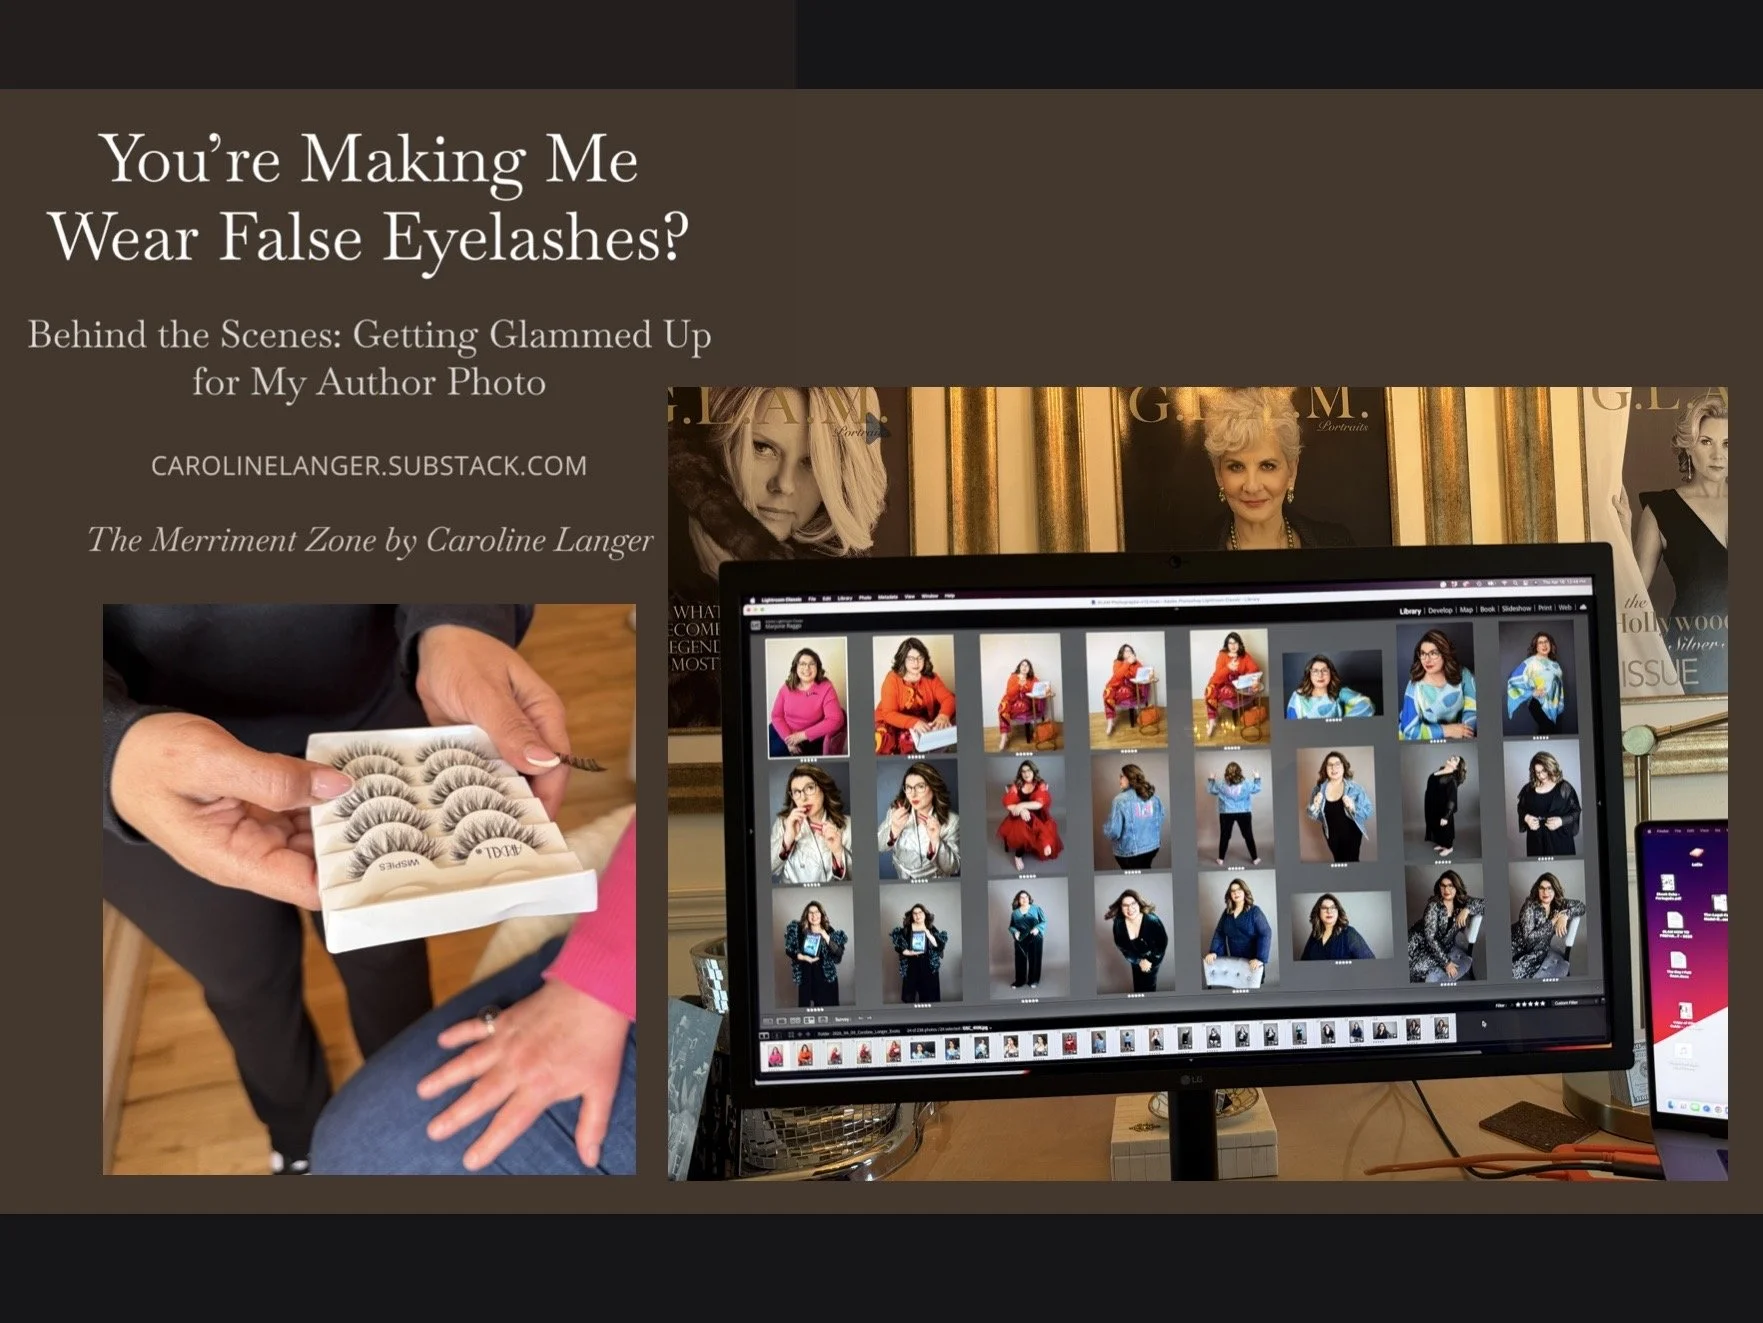
Task: Select Loupe view in the toolbar
Action: pos(781,1021)
